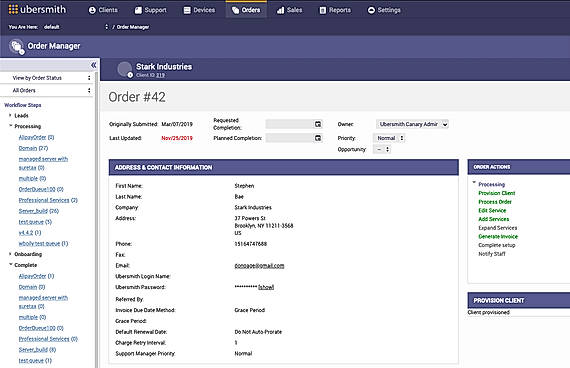Collapse the sidebar with double chevron
Viewport: 570px width, 368px height.
pyautogui.click(x=93, y=65)
